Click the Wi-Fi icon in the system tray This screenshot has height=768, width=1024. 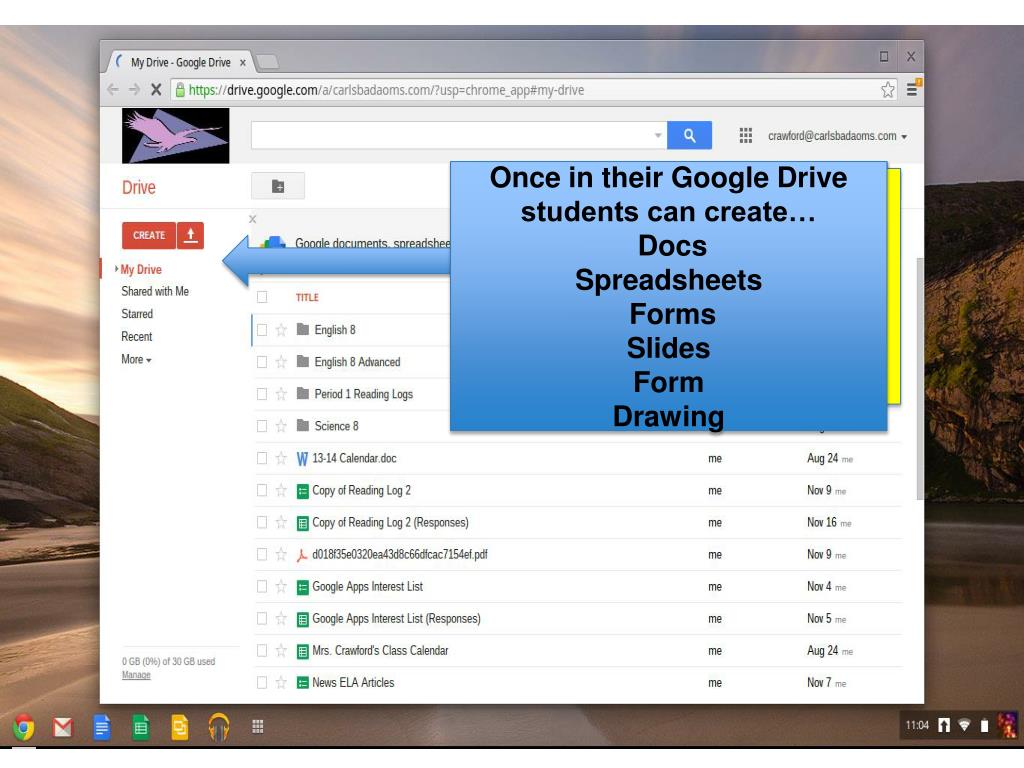964,725
